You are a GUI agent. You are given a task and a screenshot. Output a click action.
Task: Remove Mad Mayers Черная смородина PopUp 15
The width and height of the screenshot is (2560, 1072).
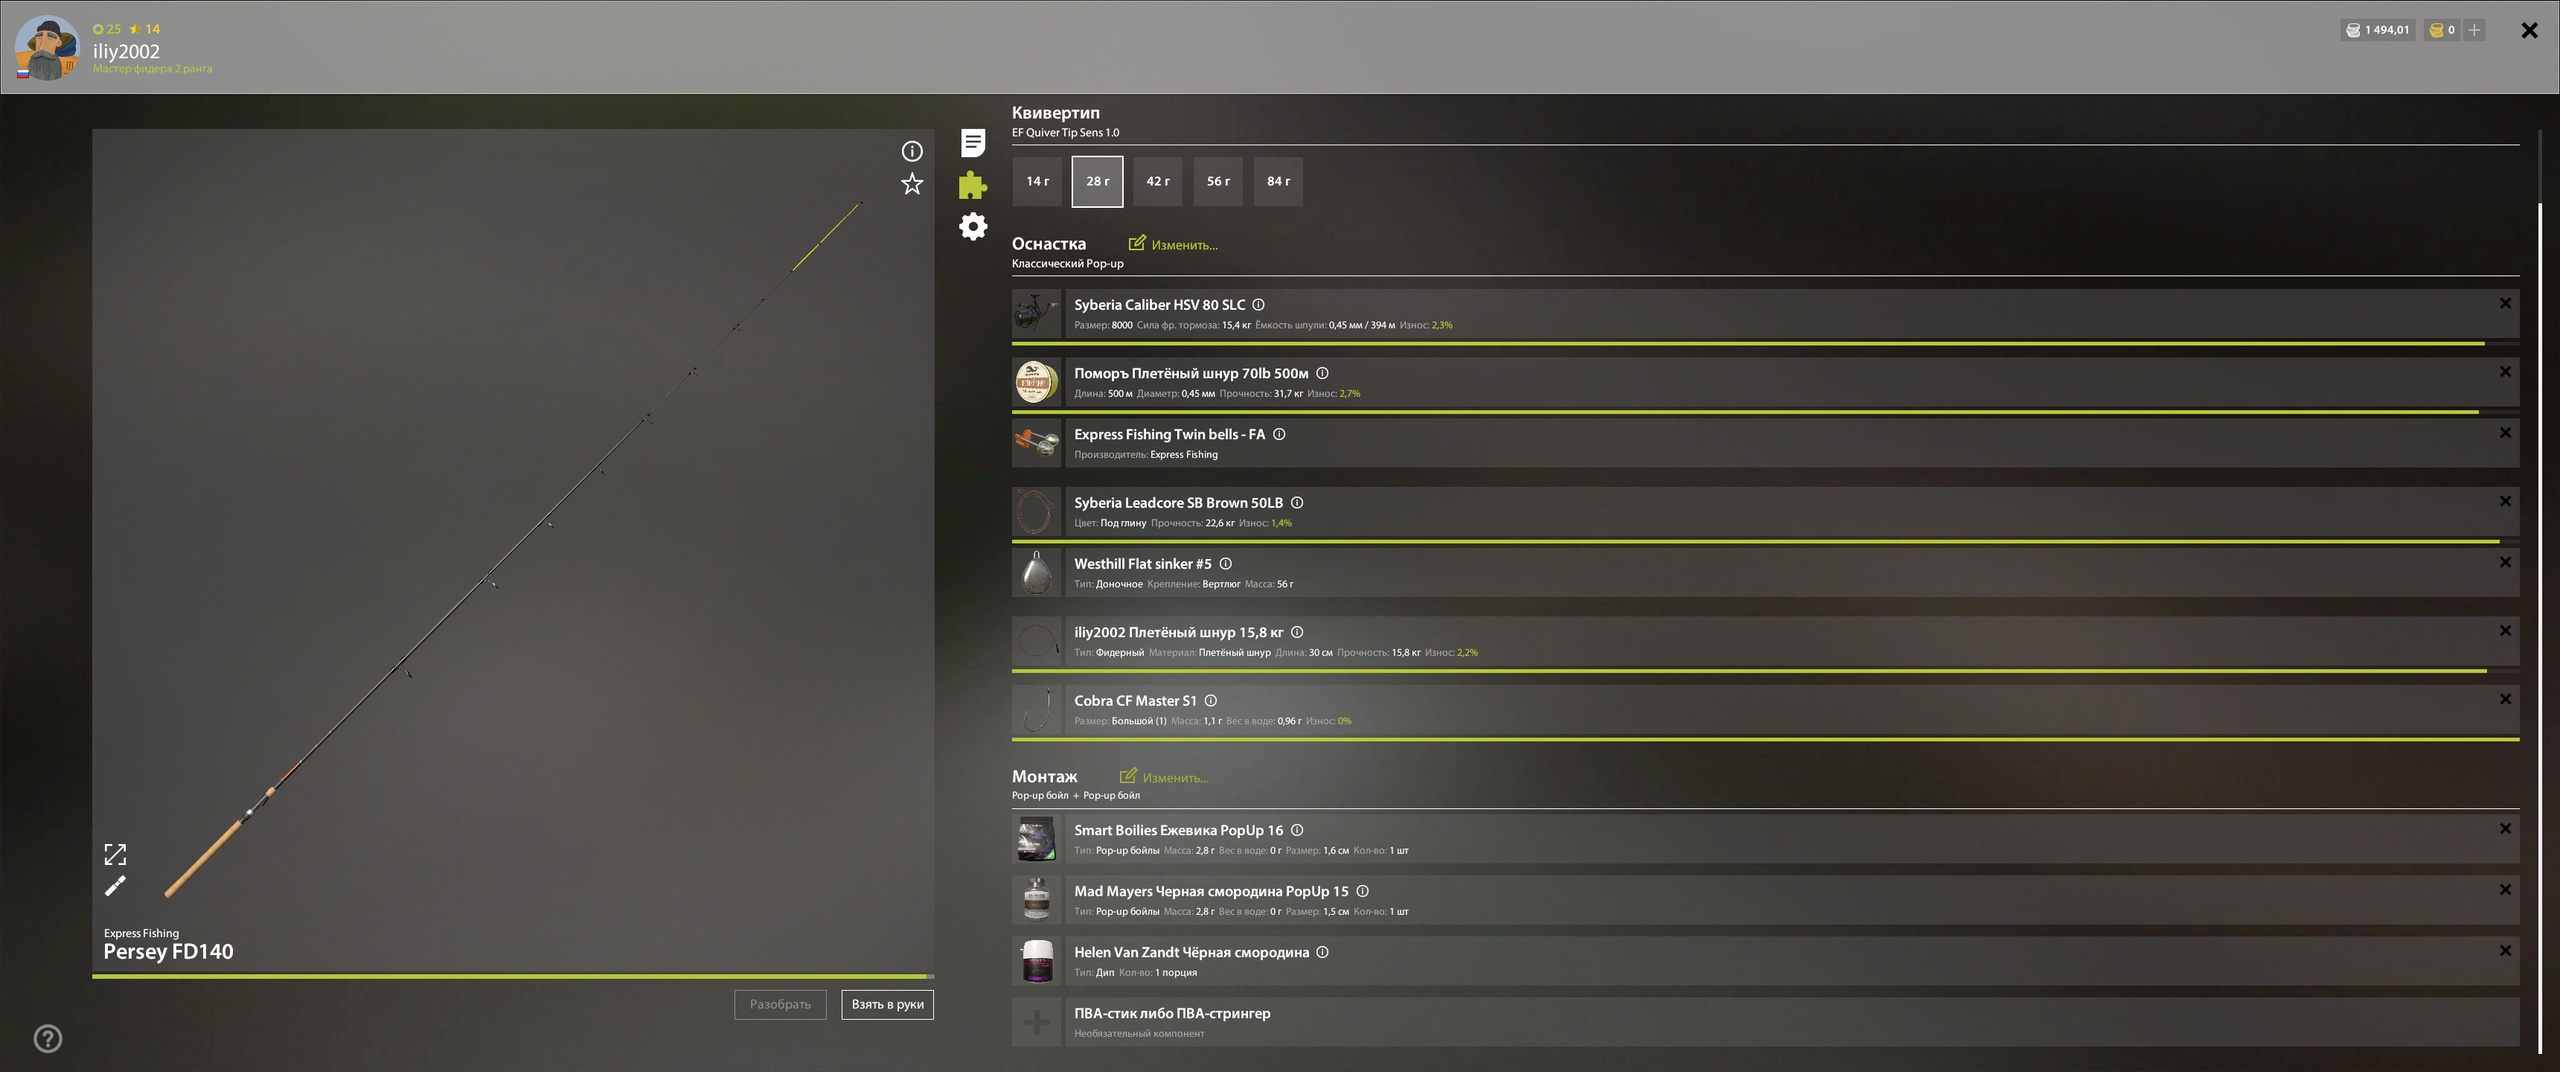point(2505,890)
